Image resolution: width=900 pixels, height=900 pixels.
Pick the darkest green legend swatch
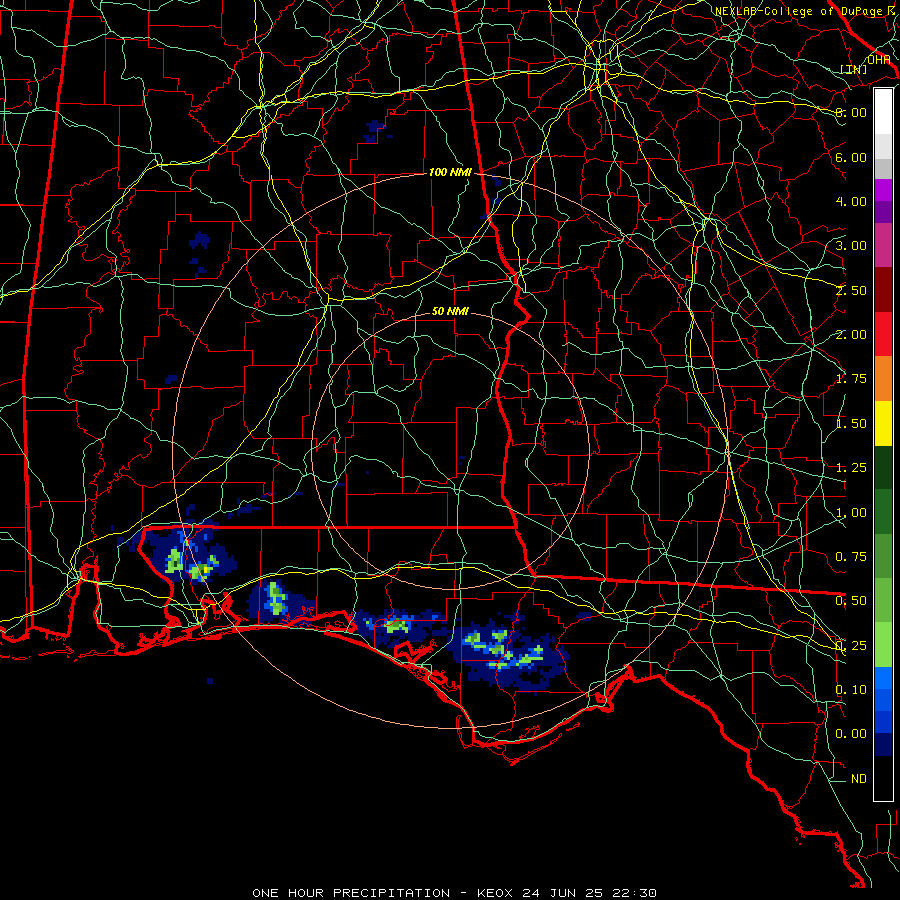pos(883,467)
